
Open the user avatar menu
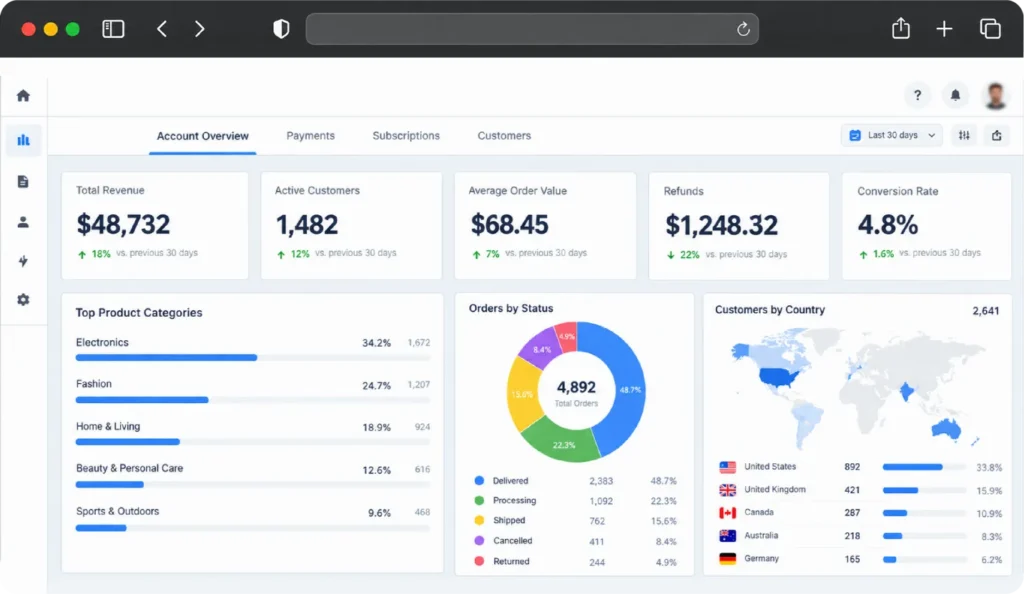pyautogui.click(x=995, y=96)
